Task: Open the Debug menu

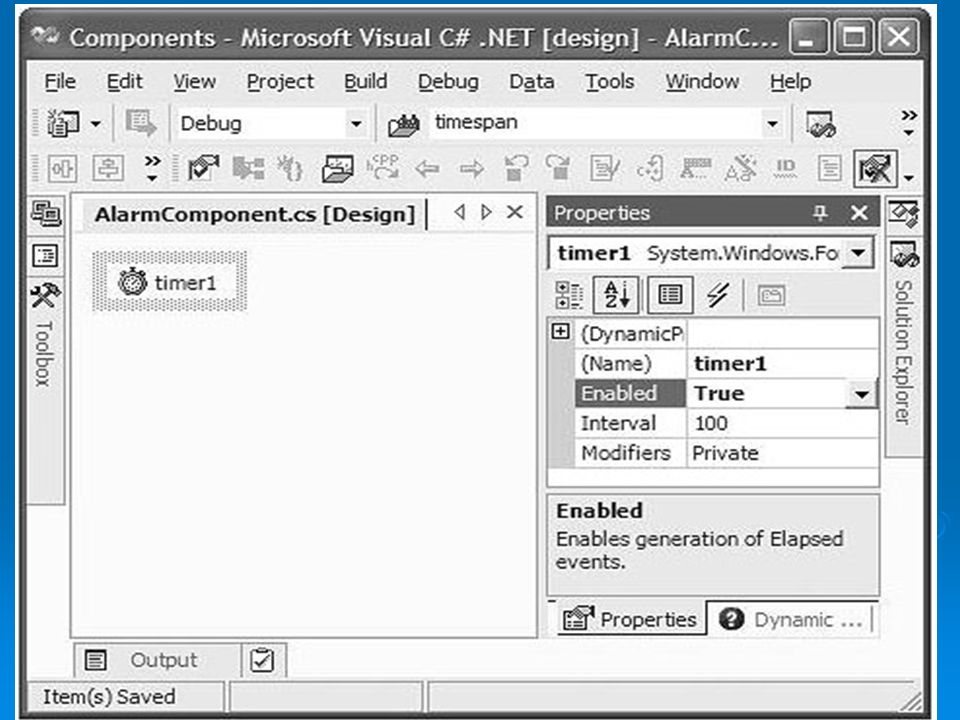Action: [x=448, y=81]
